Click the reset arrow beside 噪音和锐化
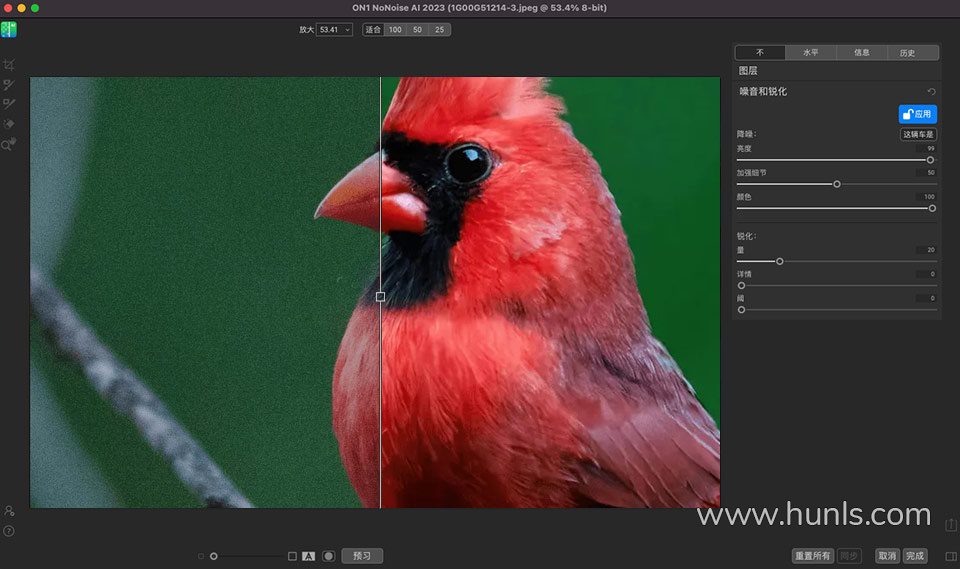960x569 pixels. 931,92
